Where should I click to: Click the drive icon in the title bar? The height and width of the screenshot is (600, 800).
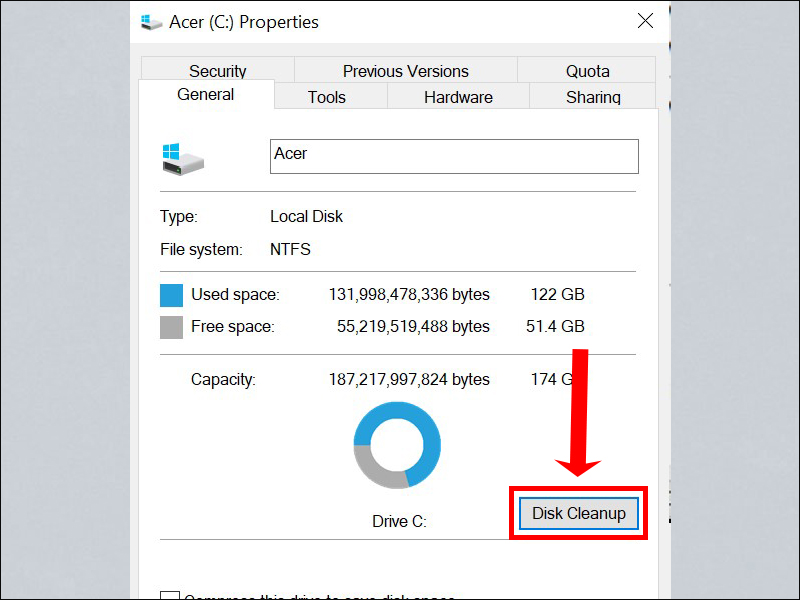(152, 21)
